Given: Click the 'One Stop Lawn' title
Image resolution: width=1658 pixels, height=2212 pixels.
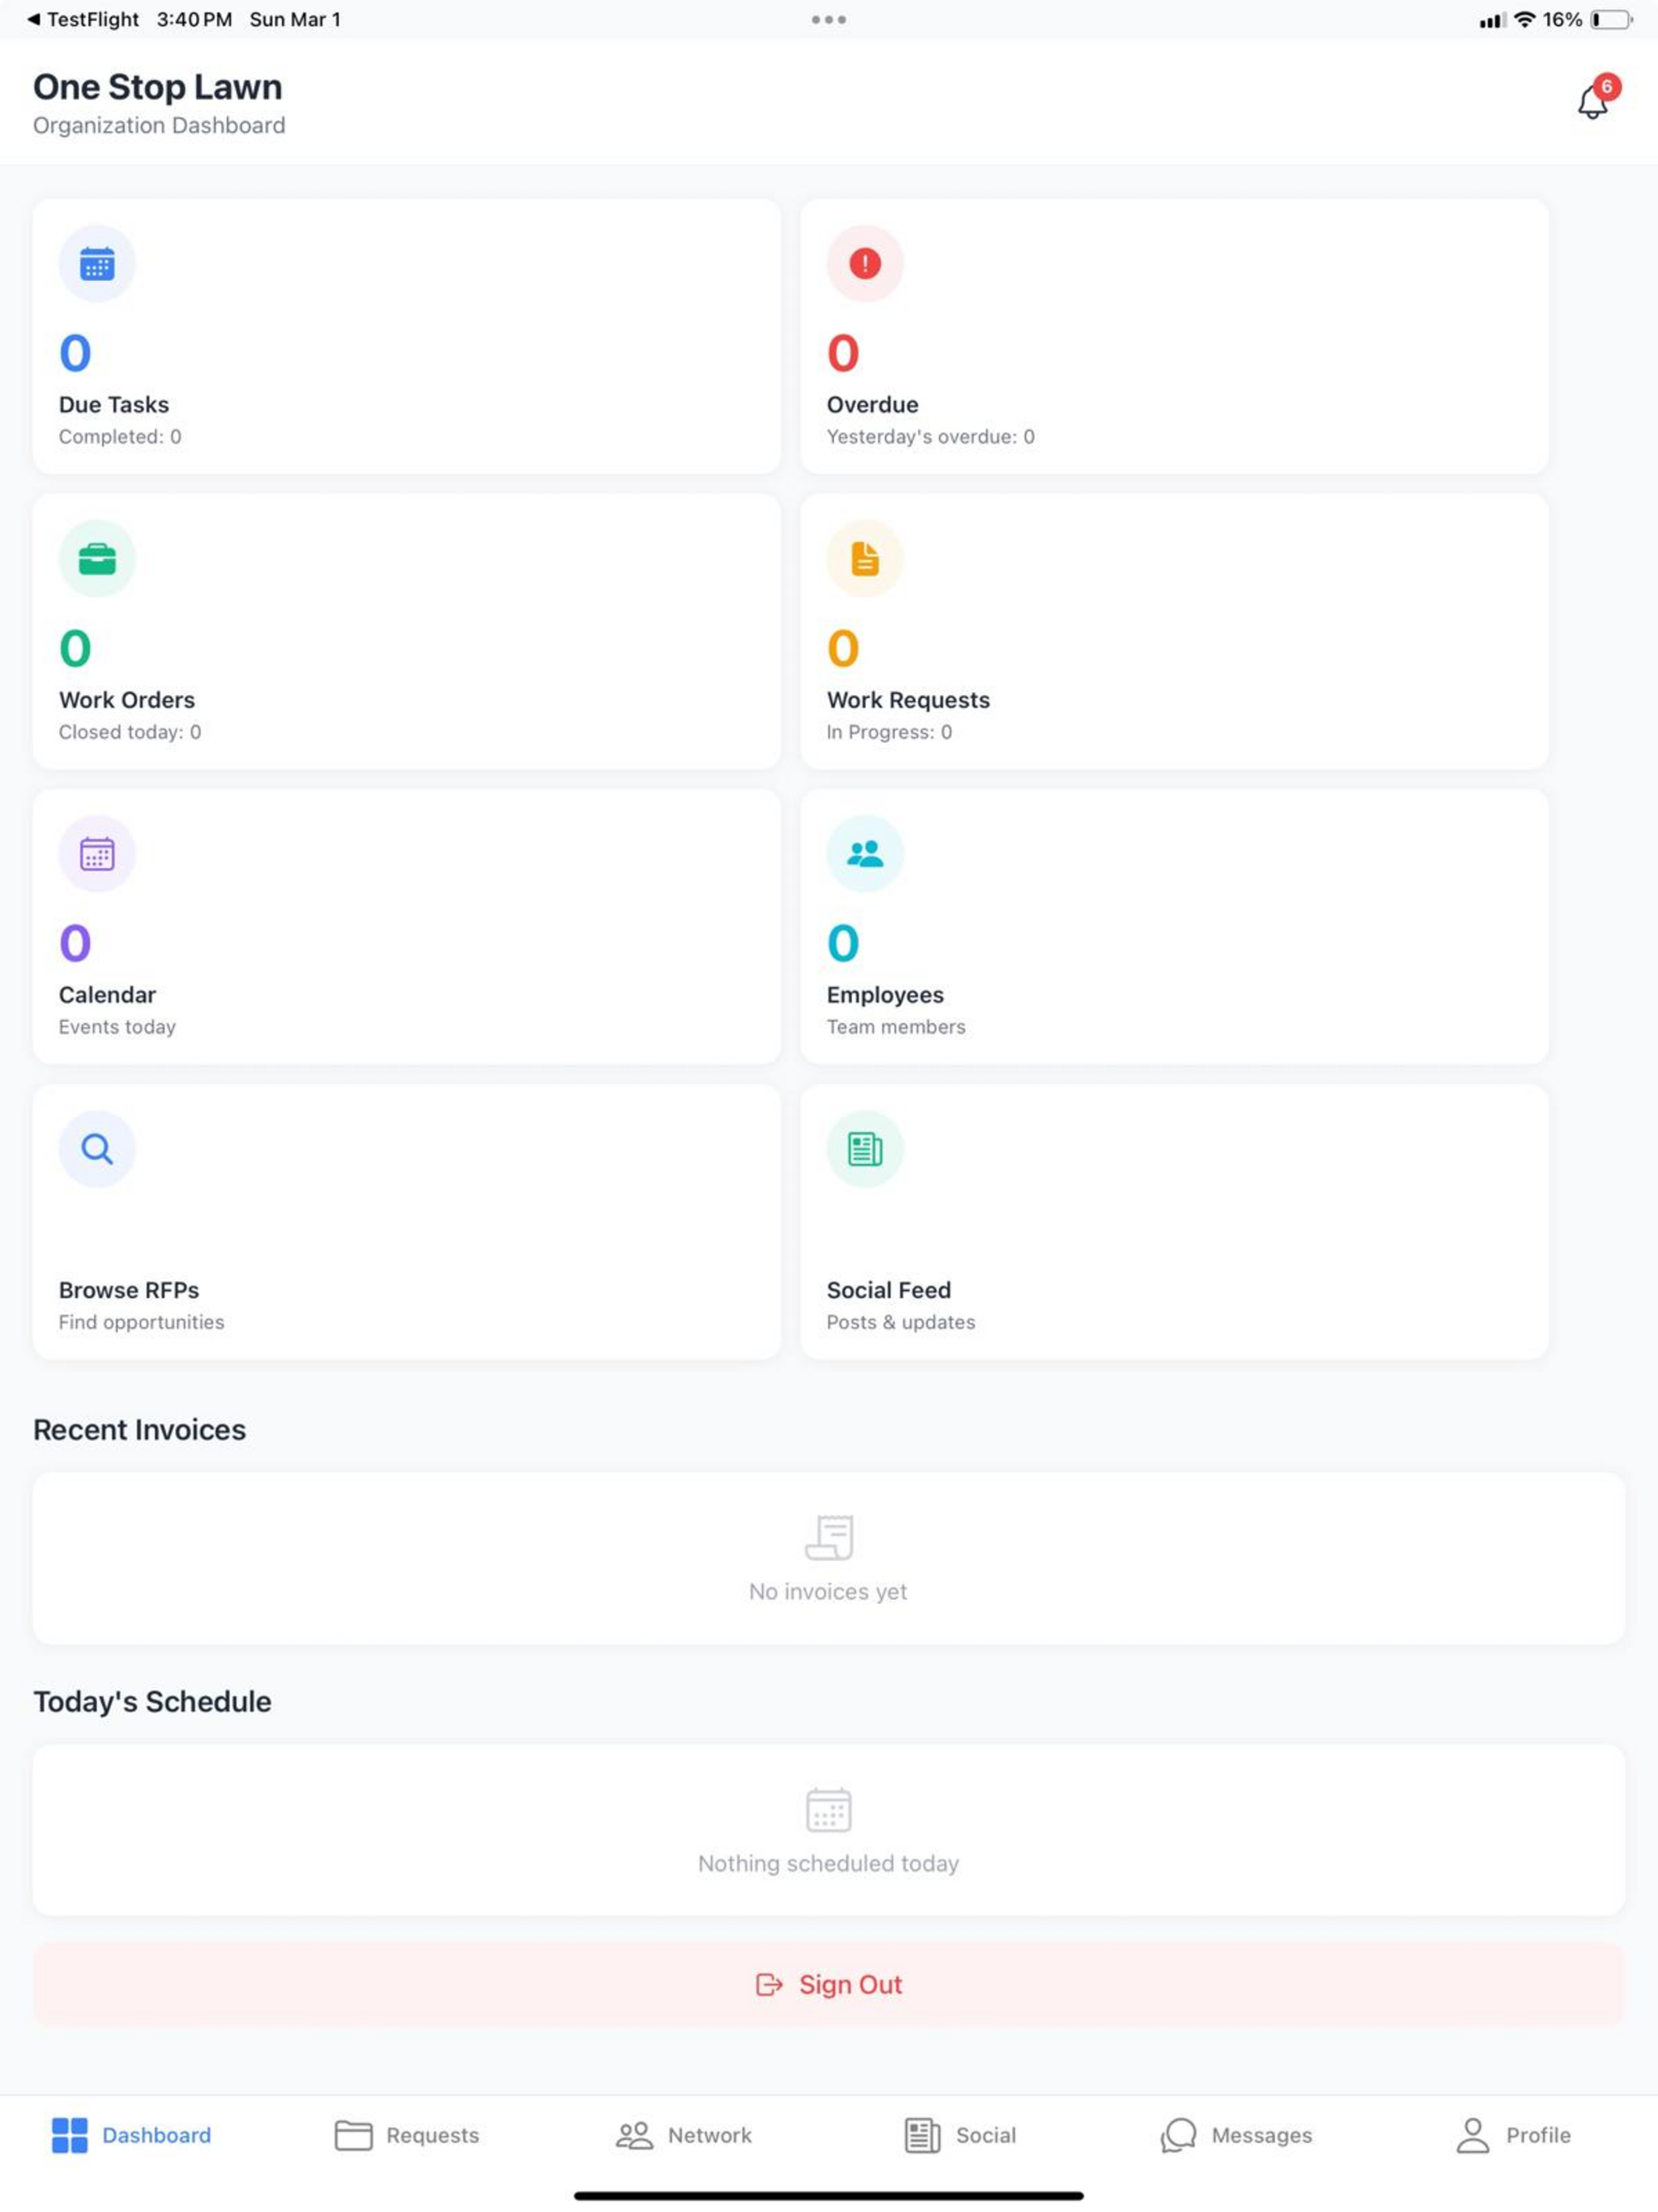Looking at the screenshot, I should [158, 87].
